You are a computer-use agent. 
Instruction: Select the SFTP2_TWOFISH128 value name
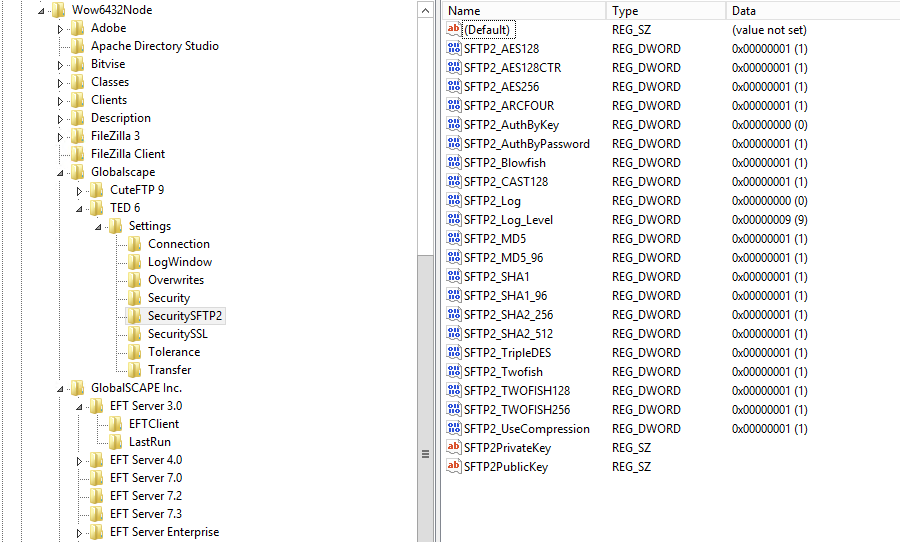pyautogui.click(x=517, y=390)
